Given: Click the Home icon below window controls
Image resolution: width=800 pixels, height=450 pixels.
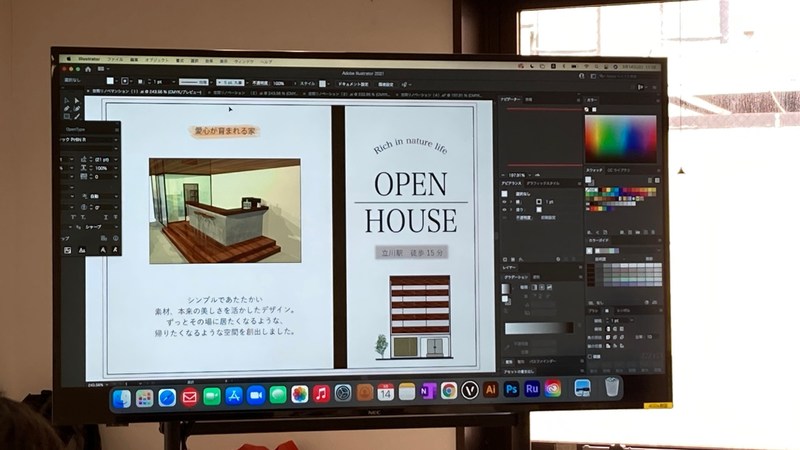Looking at the screenshot, I should (88, 69).
